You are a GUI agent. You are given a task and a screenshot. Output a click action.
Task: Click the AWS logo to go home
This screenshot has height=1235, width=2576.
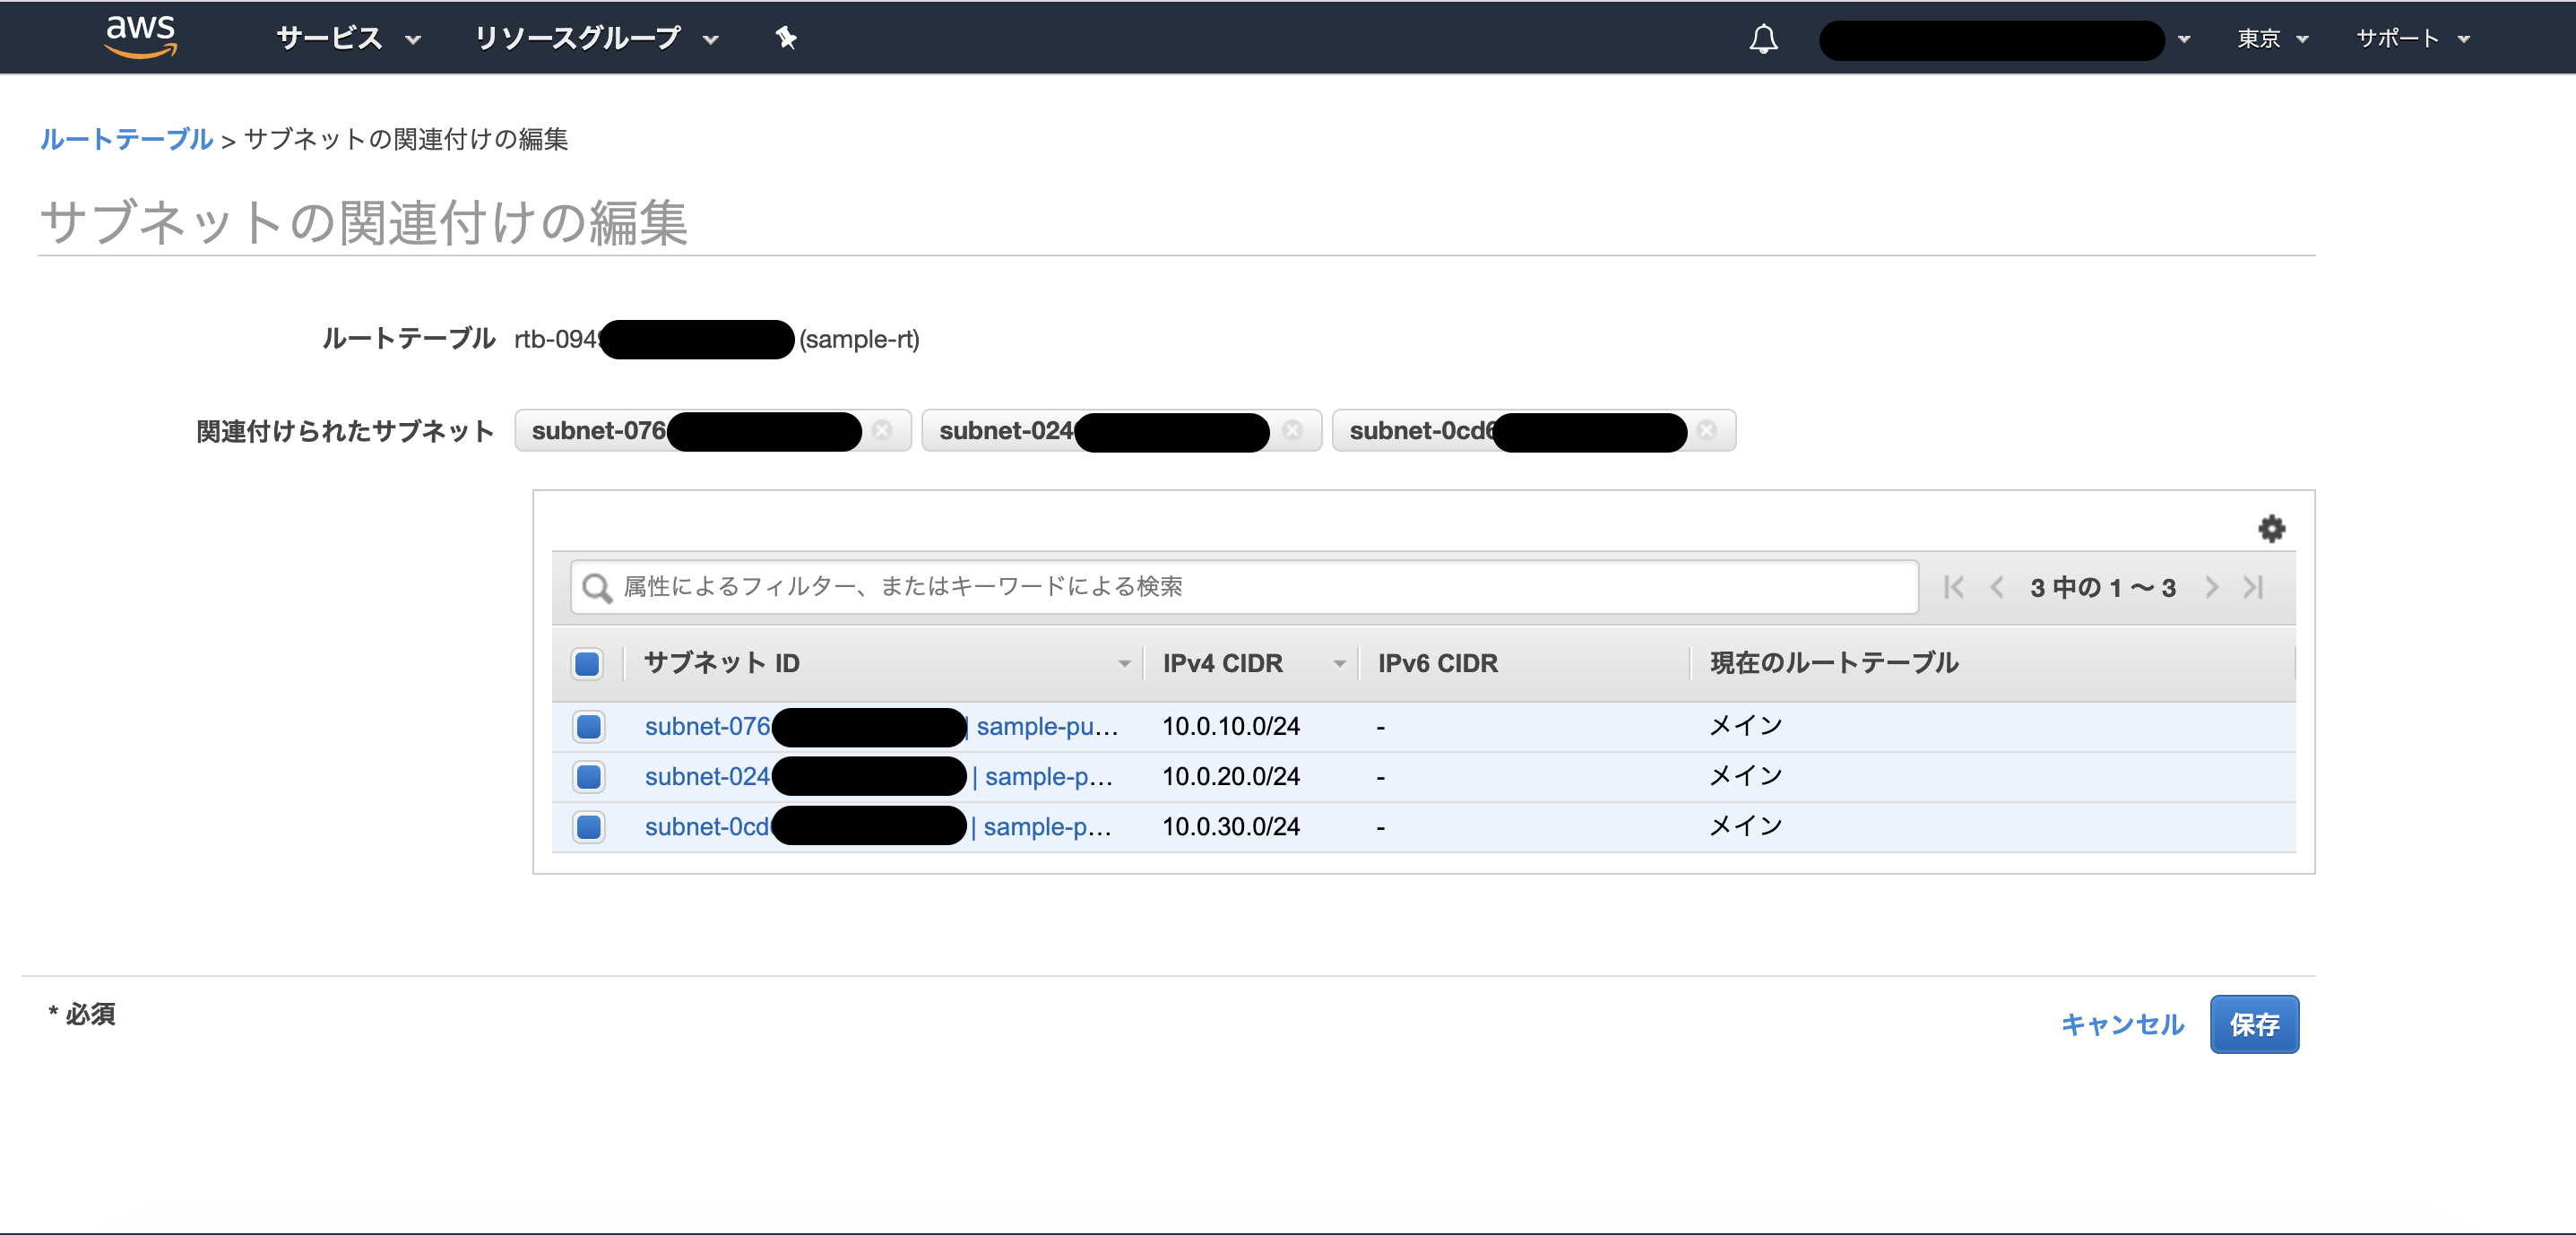coord(141,37)
